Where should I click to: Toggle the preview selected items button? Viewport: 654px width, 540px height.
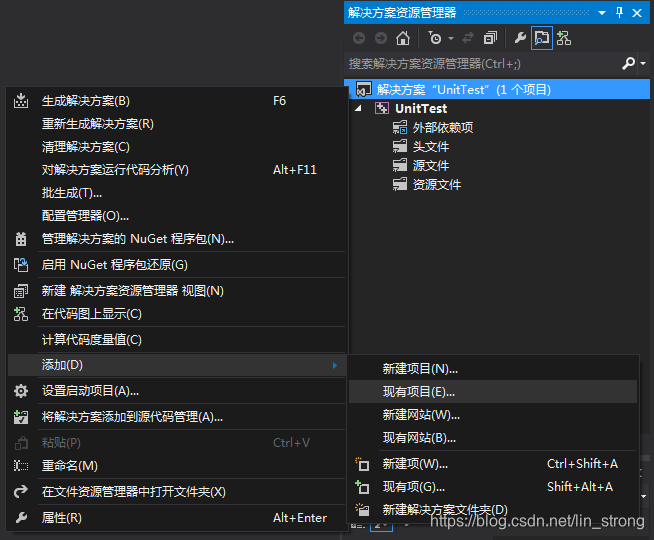(542, 38)
